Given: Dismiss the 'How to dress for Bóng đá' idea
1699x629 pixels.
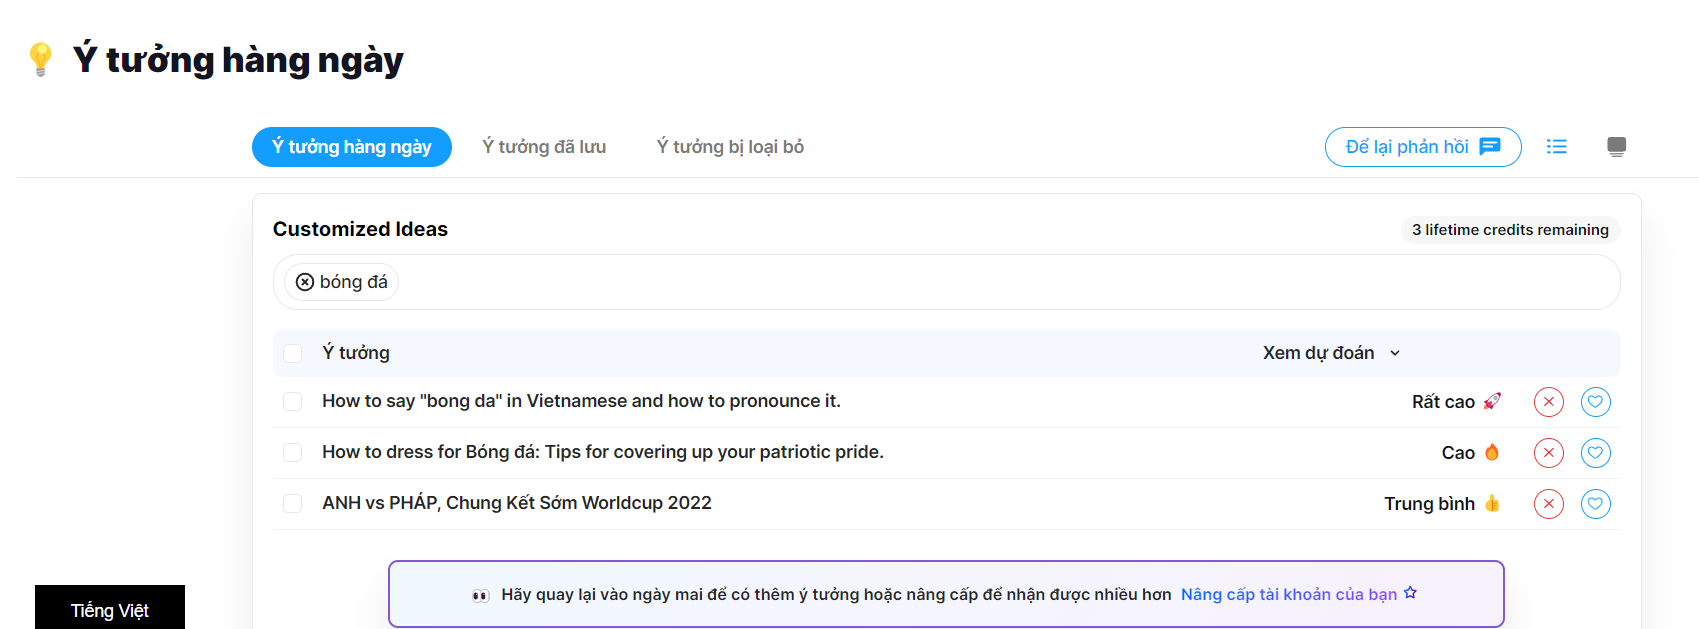Looking at the screenshot, I should 1549,453.
